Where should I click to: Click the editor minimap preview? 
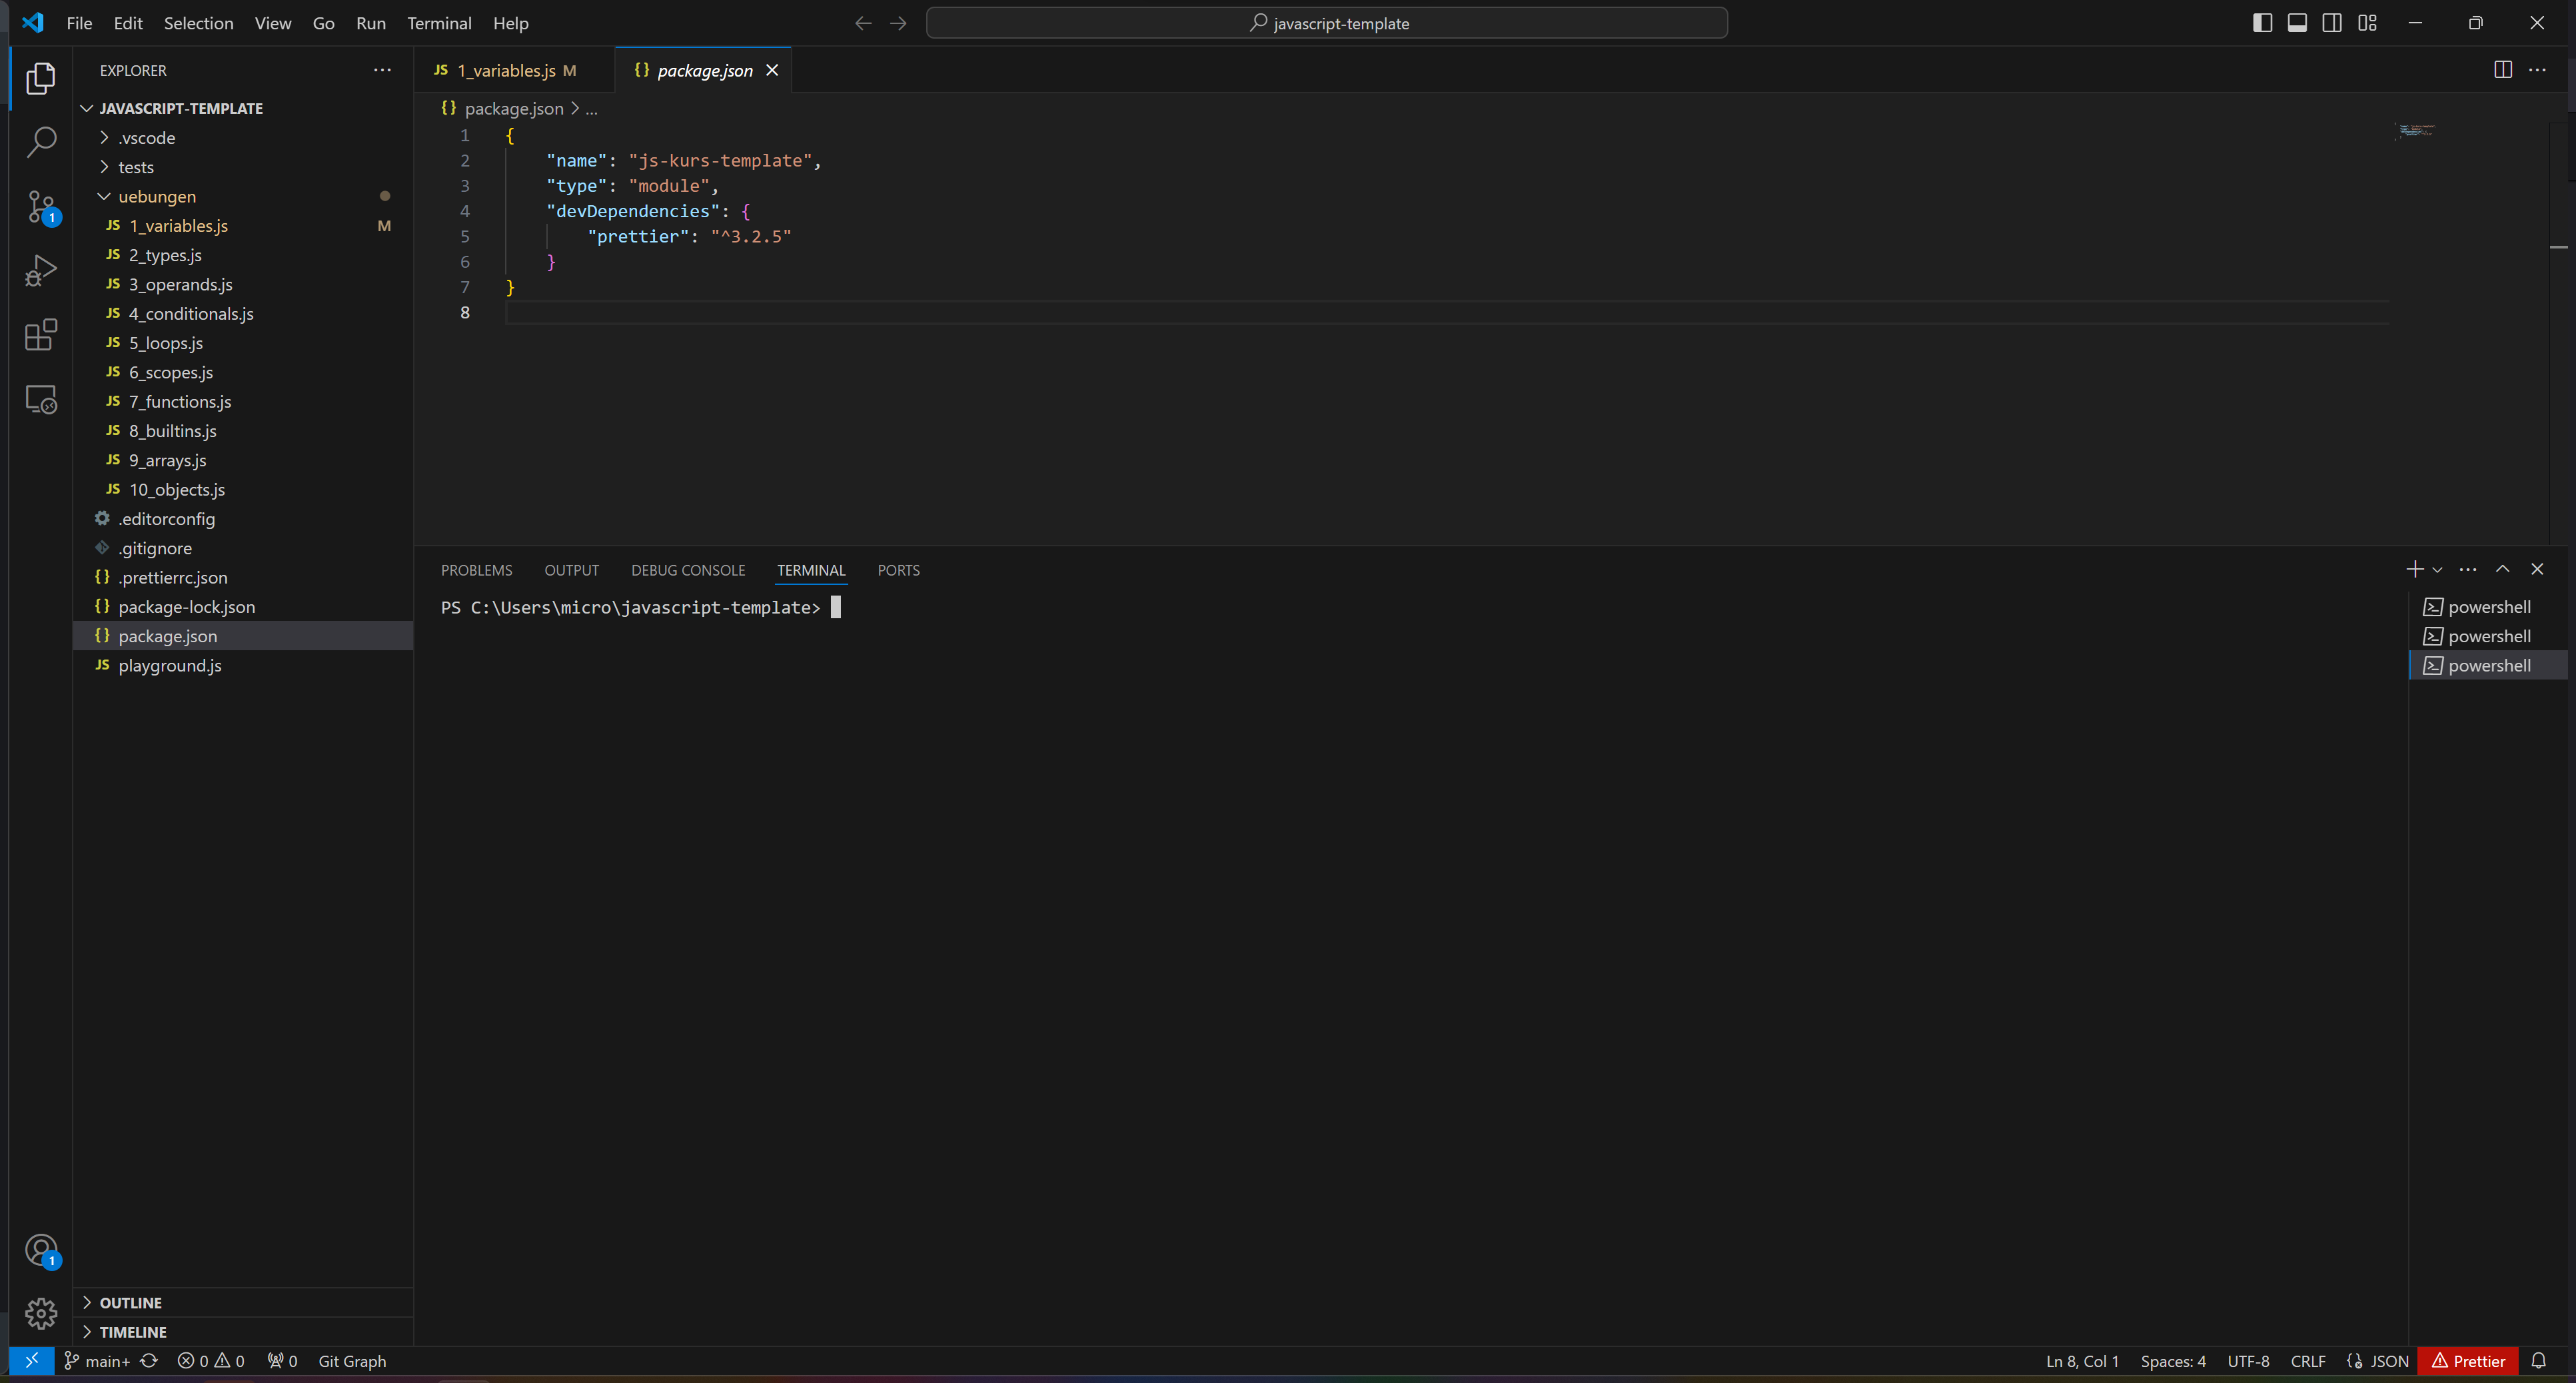point(2415,131)
